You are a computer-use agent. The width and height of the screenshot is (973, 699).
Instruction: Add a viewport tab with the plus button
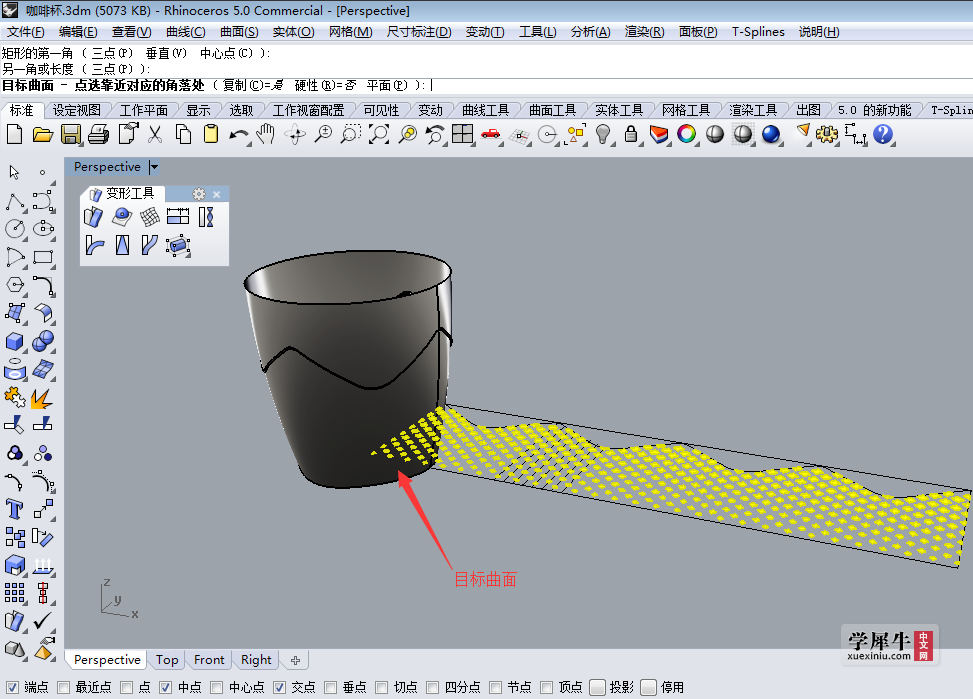[295, 661]
